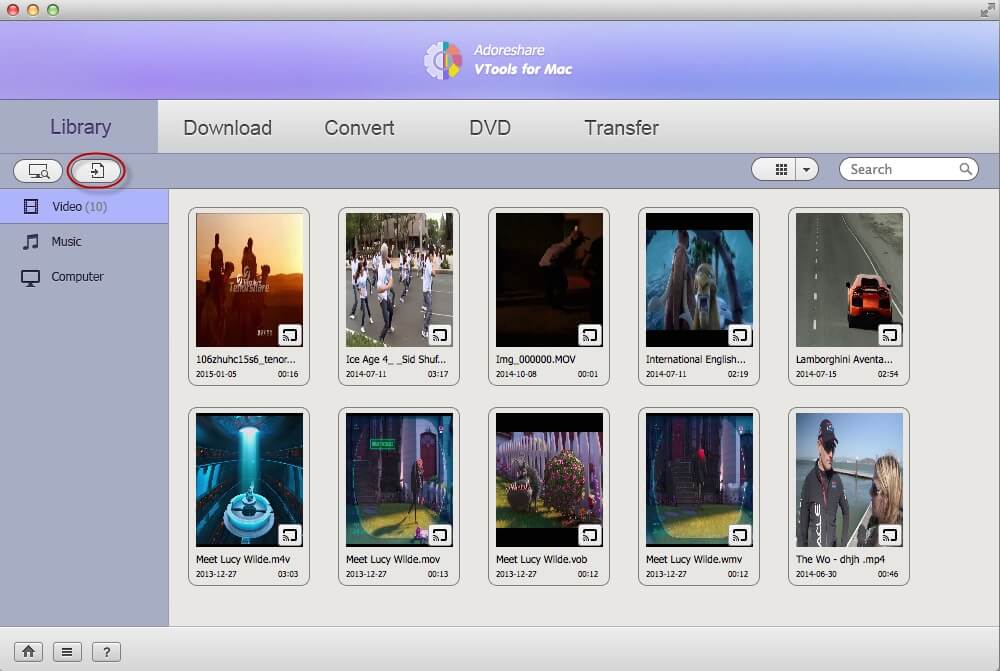1000x671 pixels.
Task: Click the yellow minimize window button
Action: [33, 10]
